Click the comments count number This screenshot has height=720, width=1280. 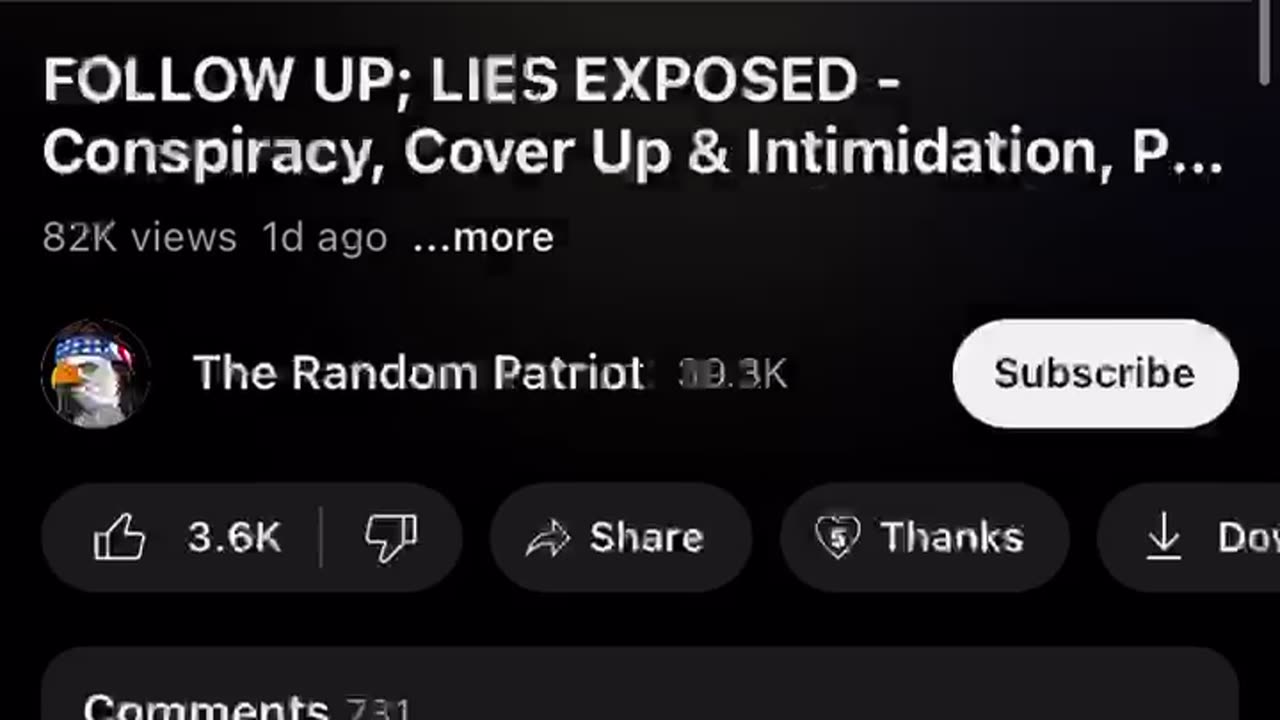tap(378, 709)
